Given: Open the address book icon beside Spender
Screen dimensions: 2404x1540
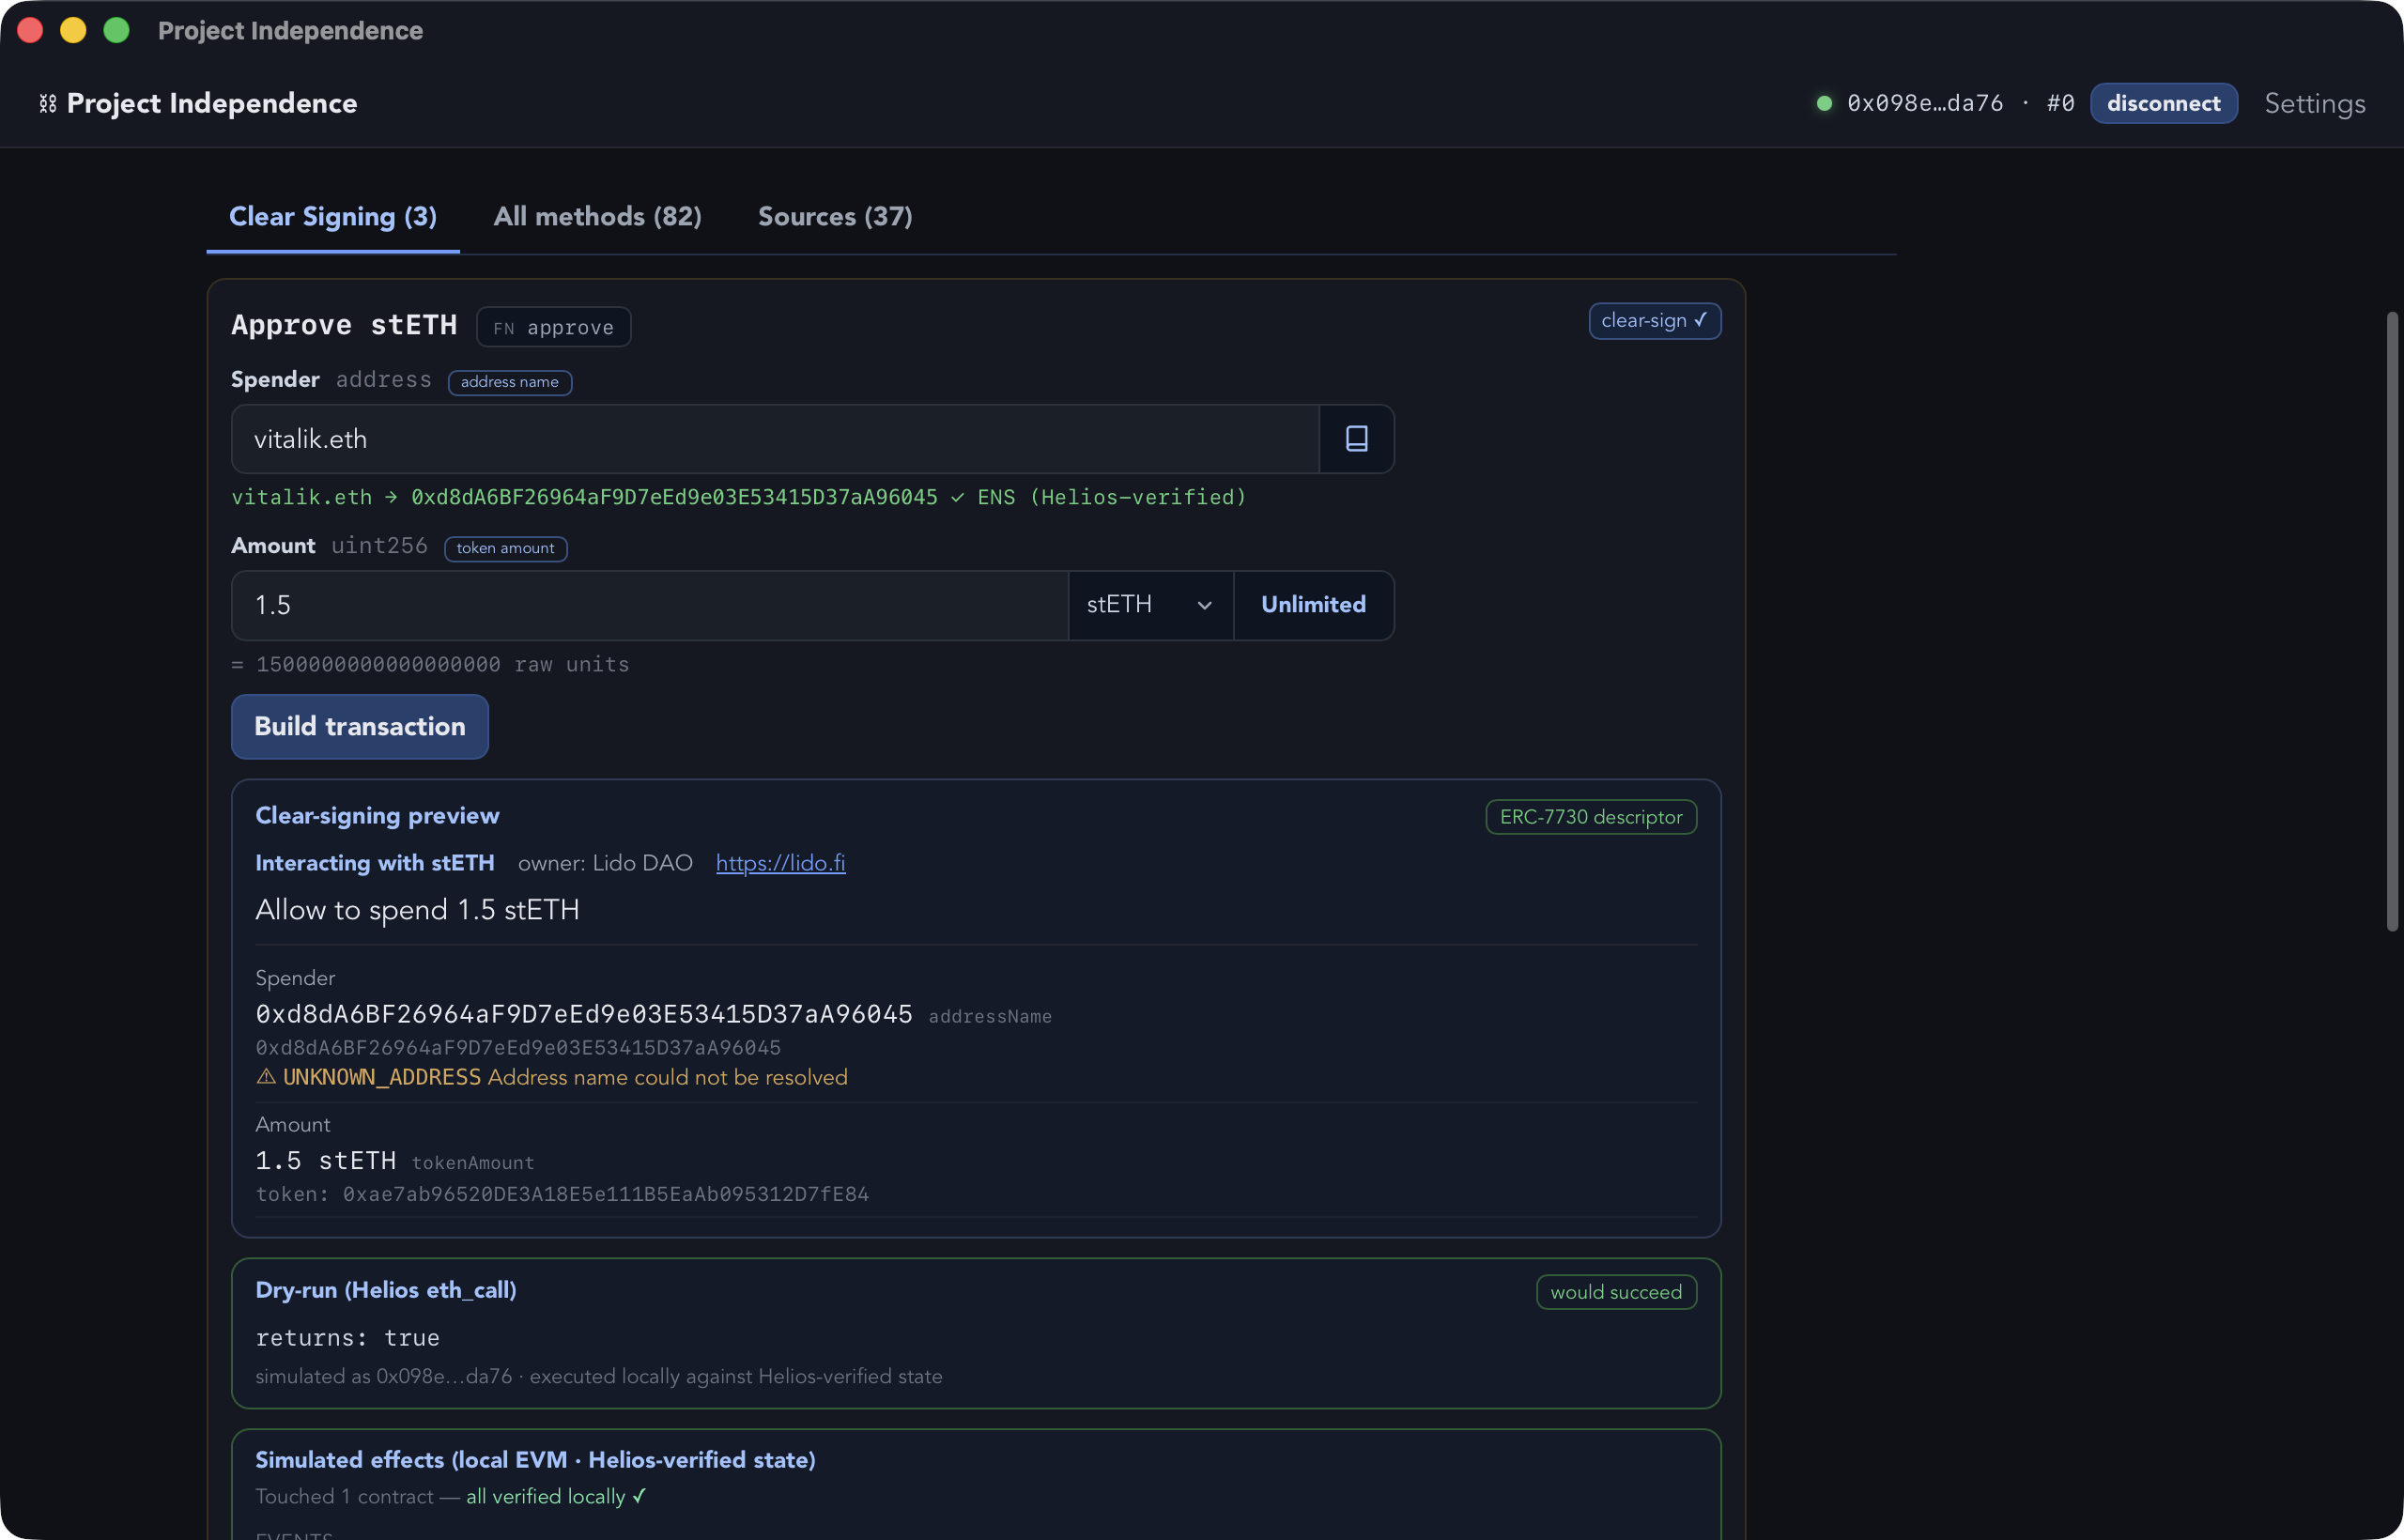Looking at the screenshot, I should pyautogui.click(x=1356, y=438).
